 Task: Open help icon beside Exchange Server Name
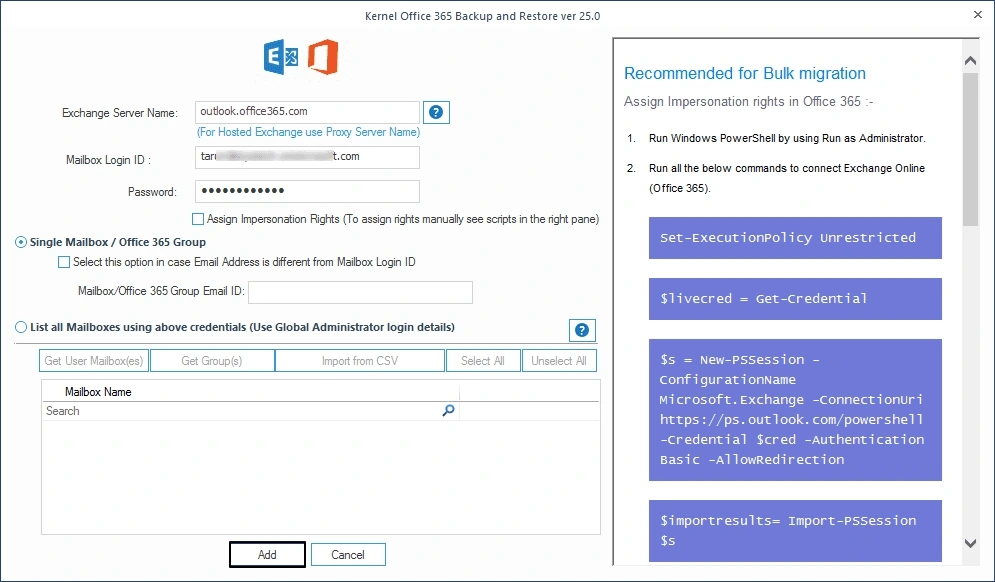coord(436,112)
